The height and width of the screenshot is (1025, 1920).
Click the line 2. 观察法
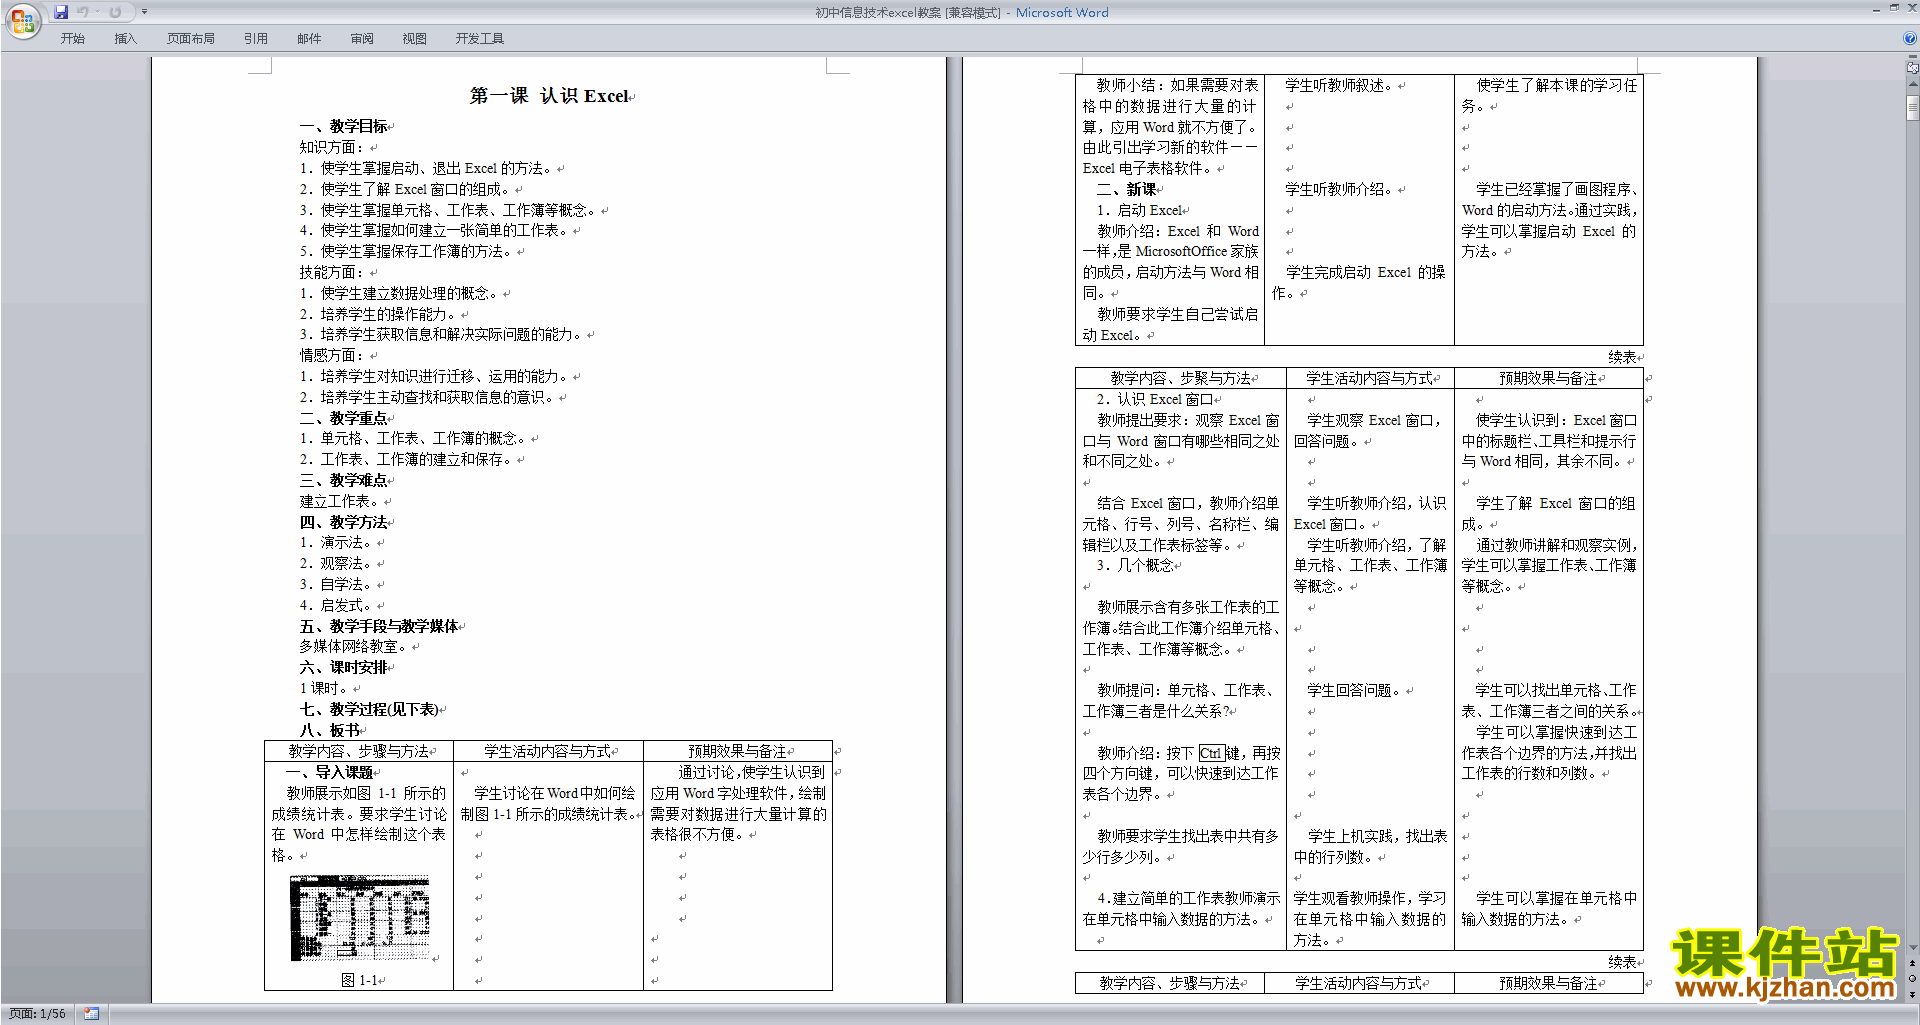coord(336,563)
